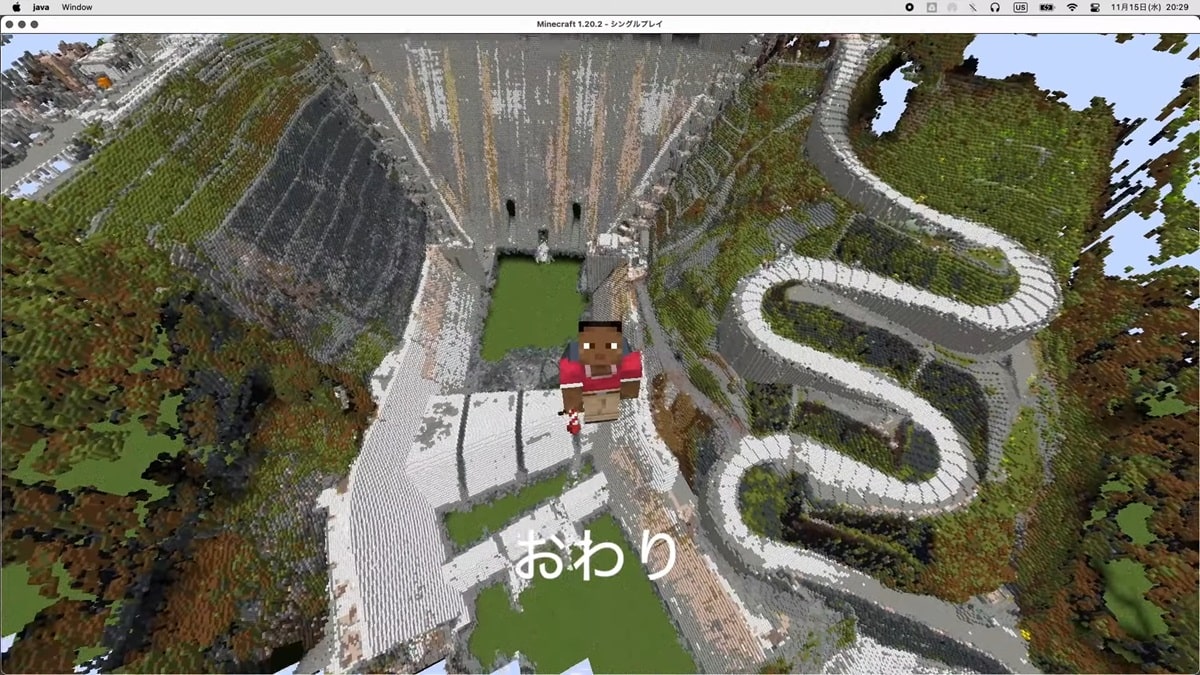The height and width of the screenshot is (675, 1200).
Task: Open the headphones audio menu icon
Action: 995,7
